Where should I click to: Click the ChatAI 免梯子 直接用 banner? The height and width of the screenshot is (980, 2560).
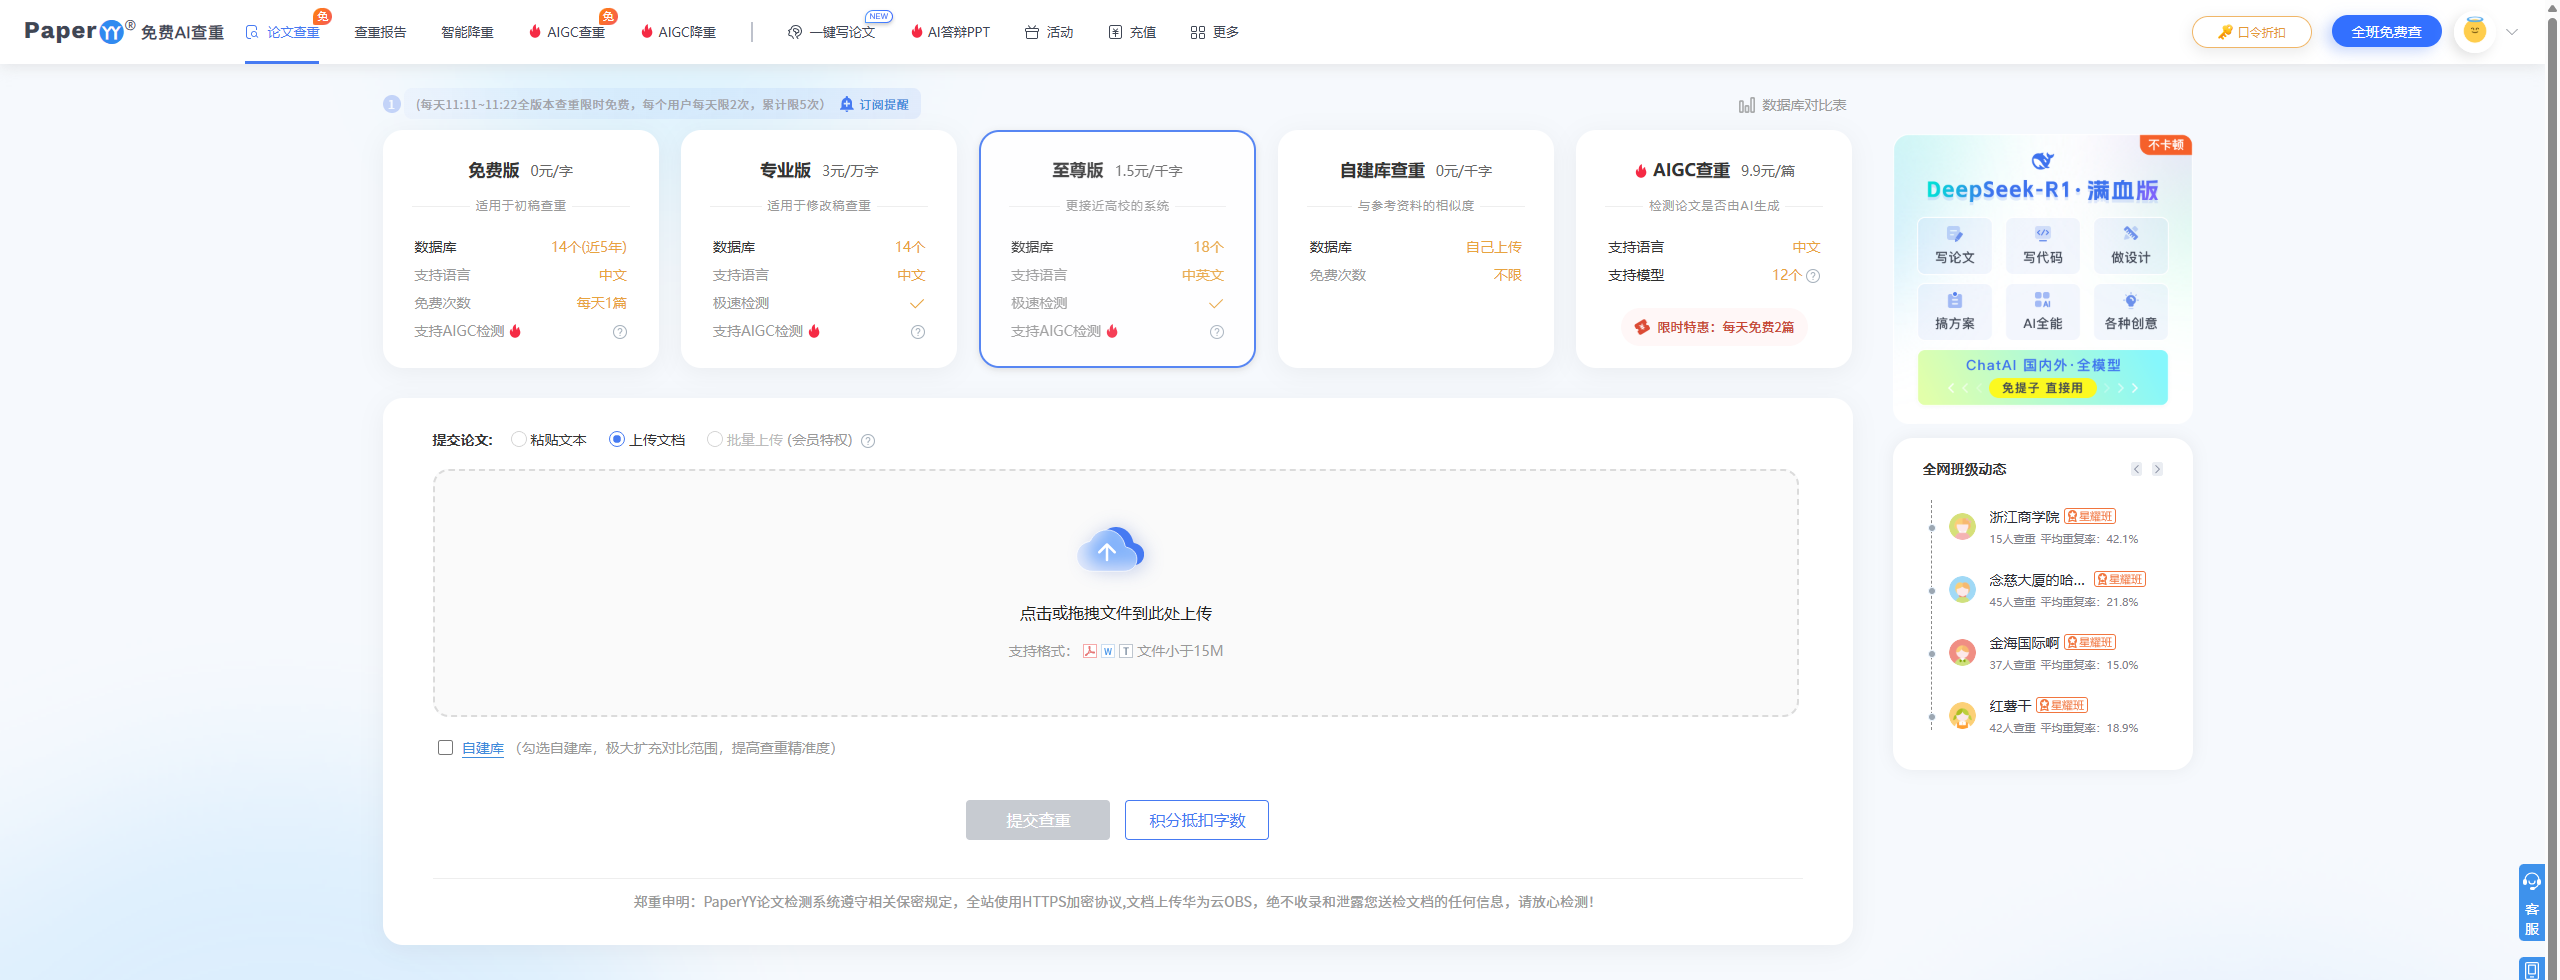click(2043, 377)
